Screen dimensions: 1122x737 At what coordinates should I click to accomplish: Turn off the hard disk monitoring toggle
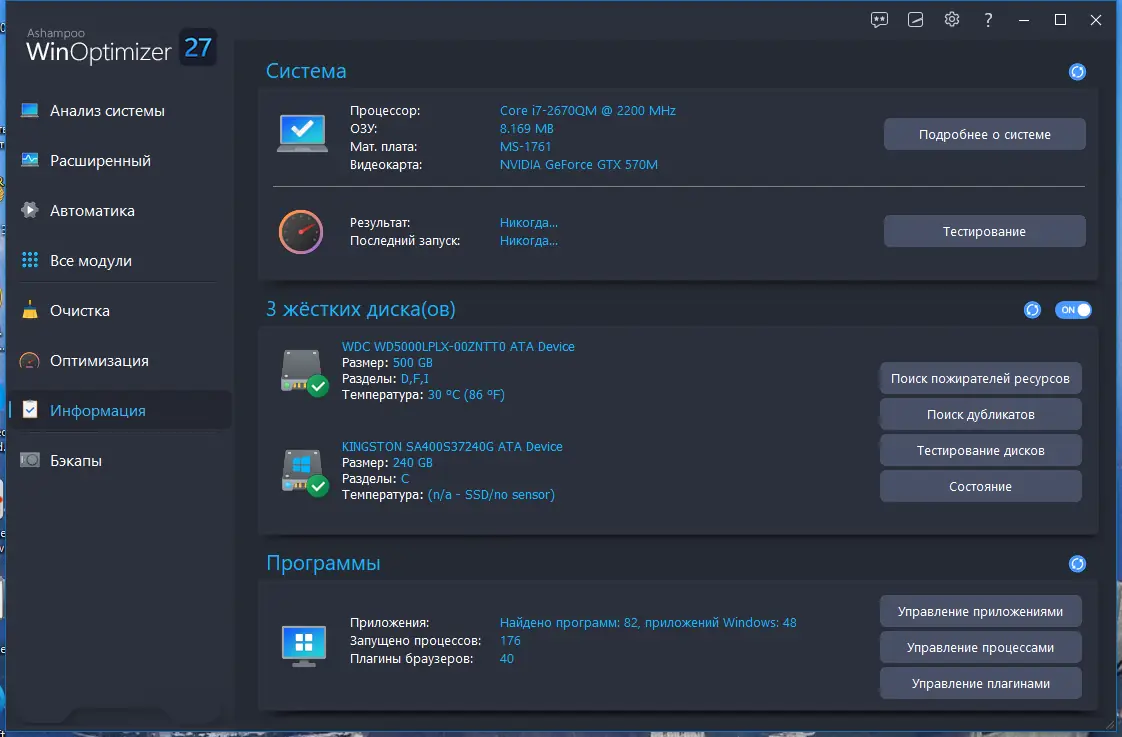1073,310
